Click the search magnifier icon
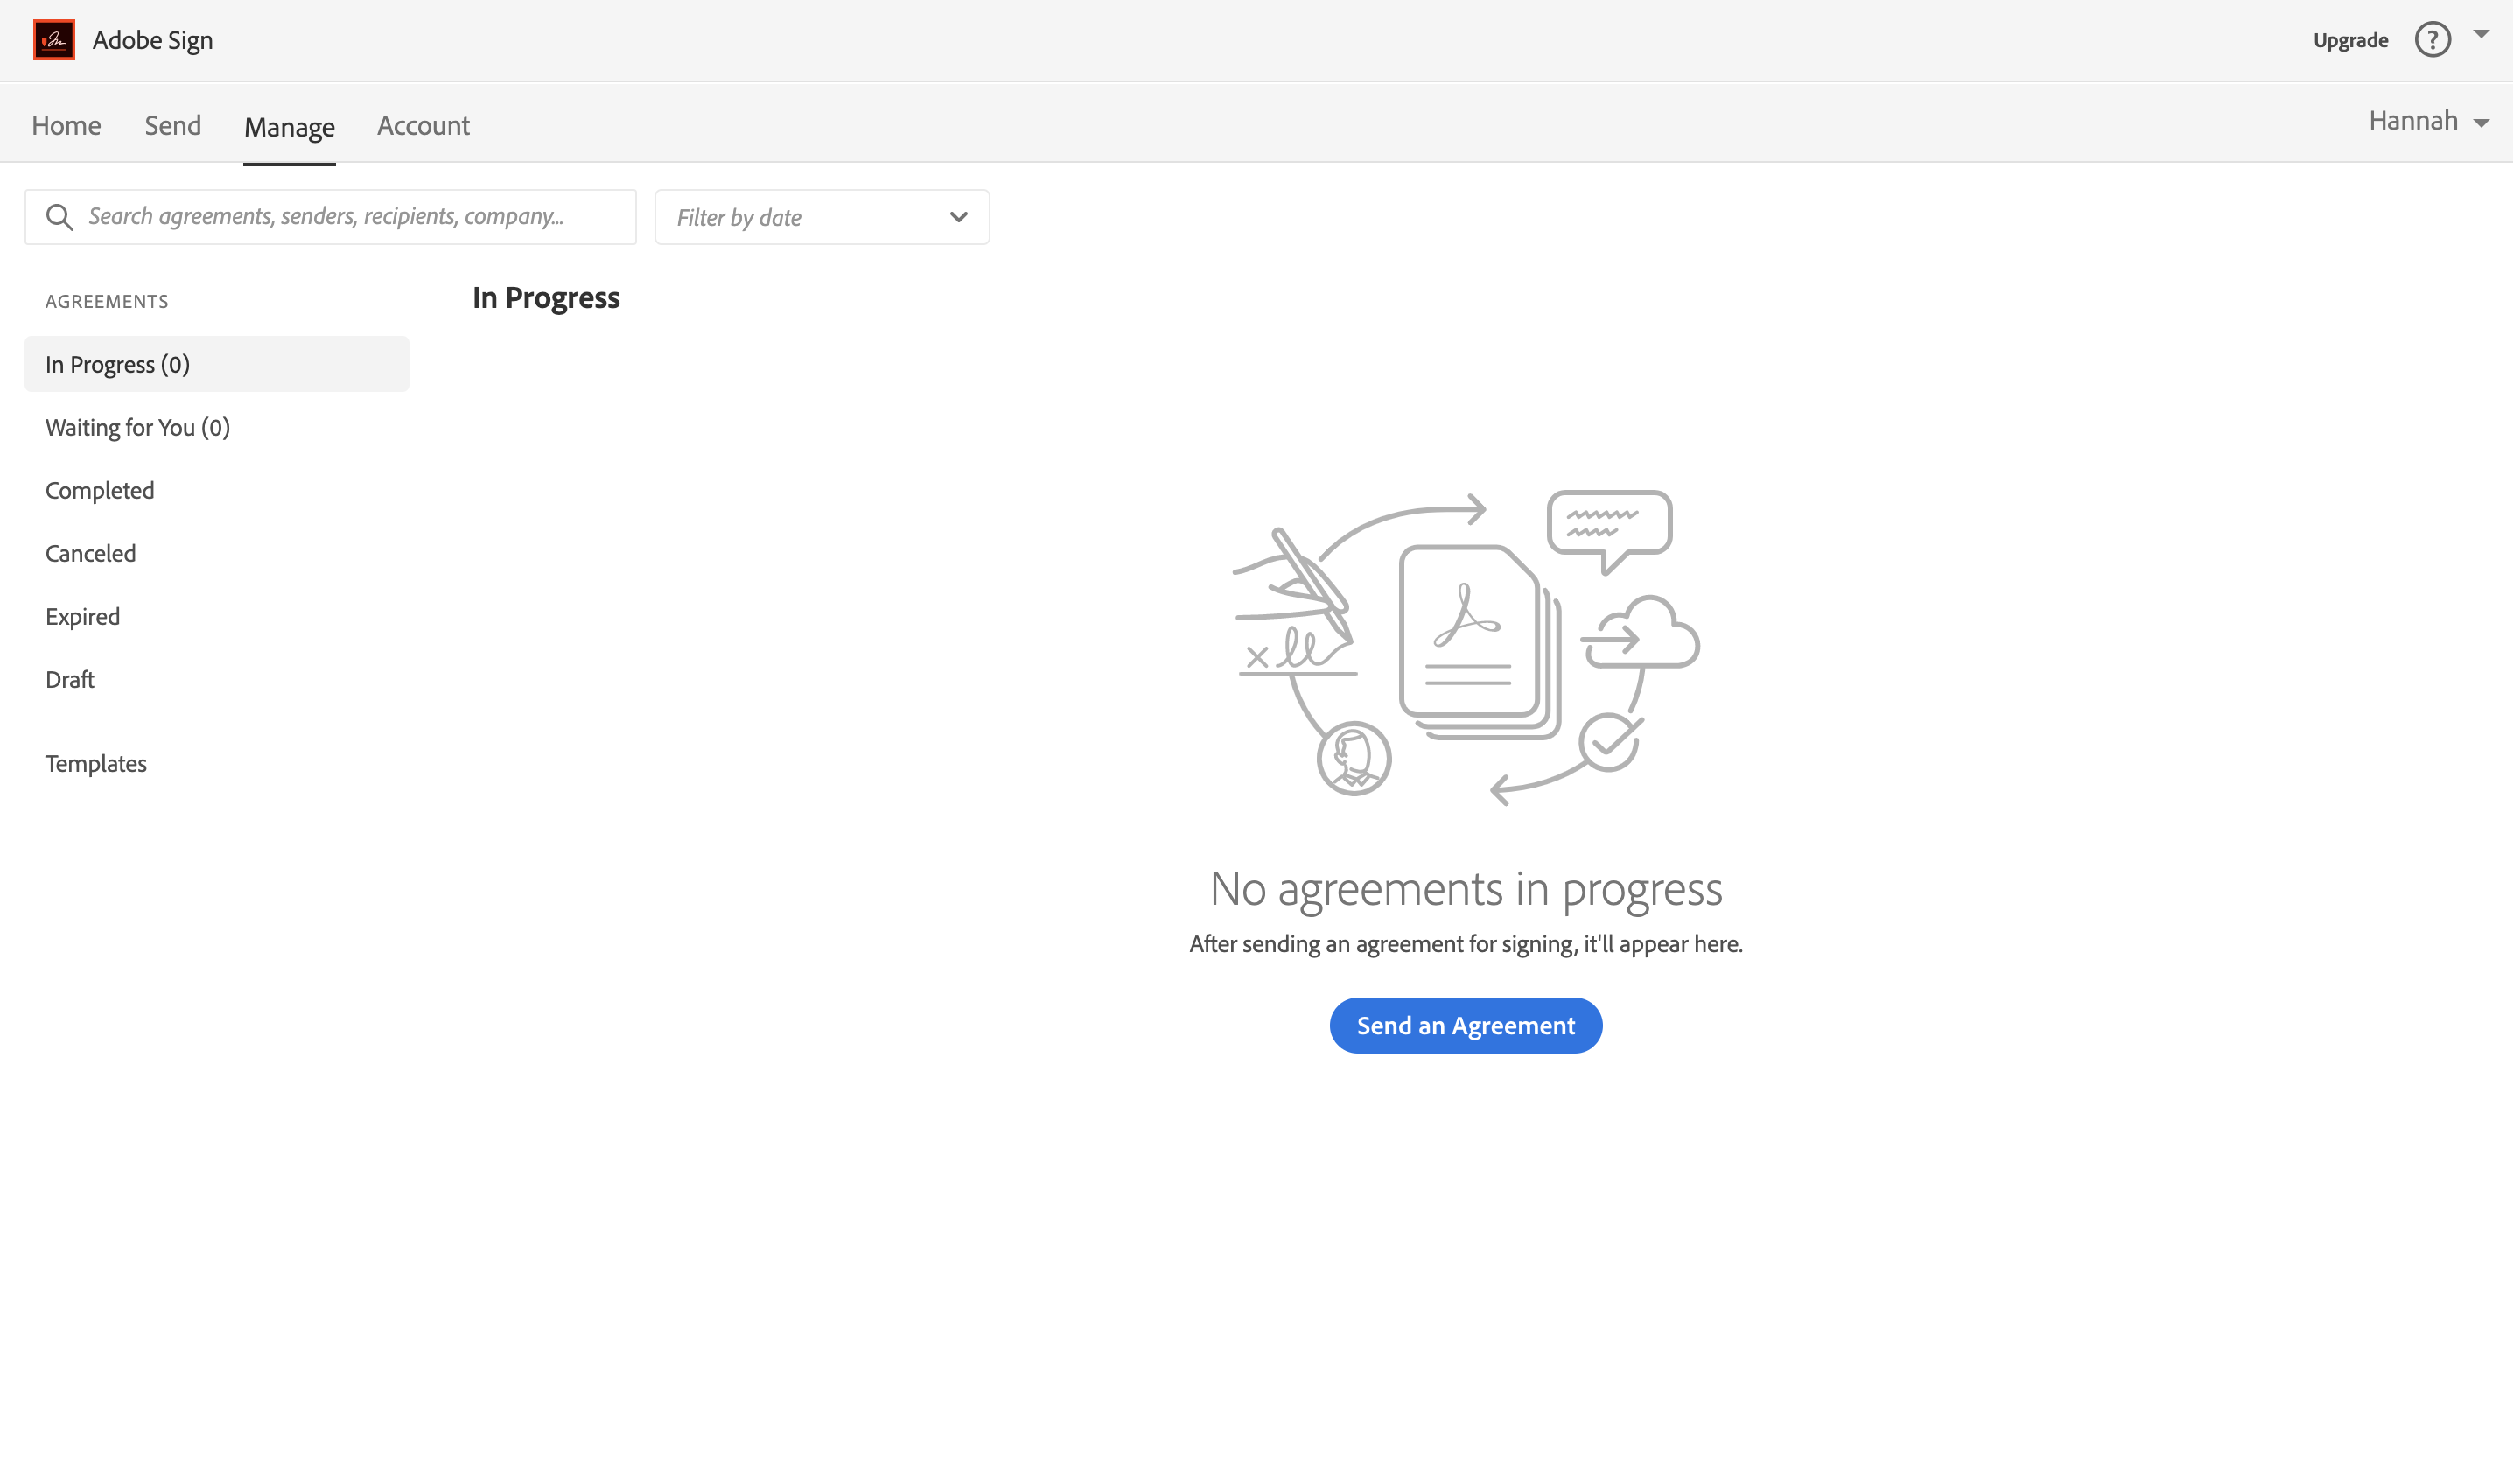2513x1484 pixels. pyautogui.click(x=60, y=217)
